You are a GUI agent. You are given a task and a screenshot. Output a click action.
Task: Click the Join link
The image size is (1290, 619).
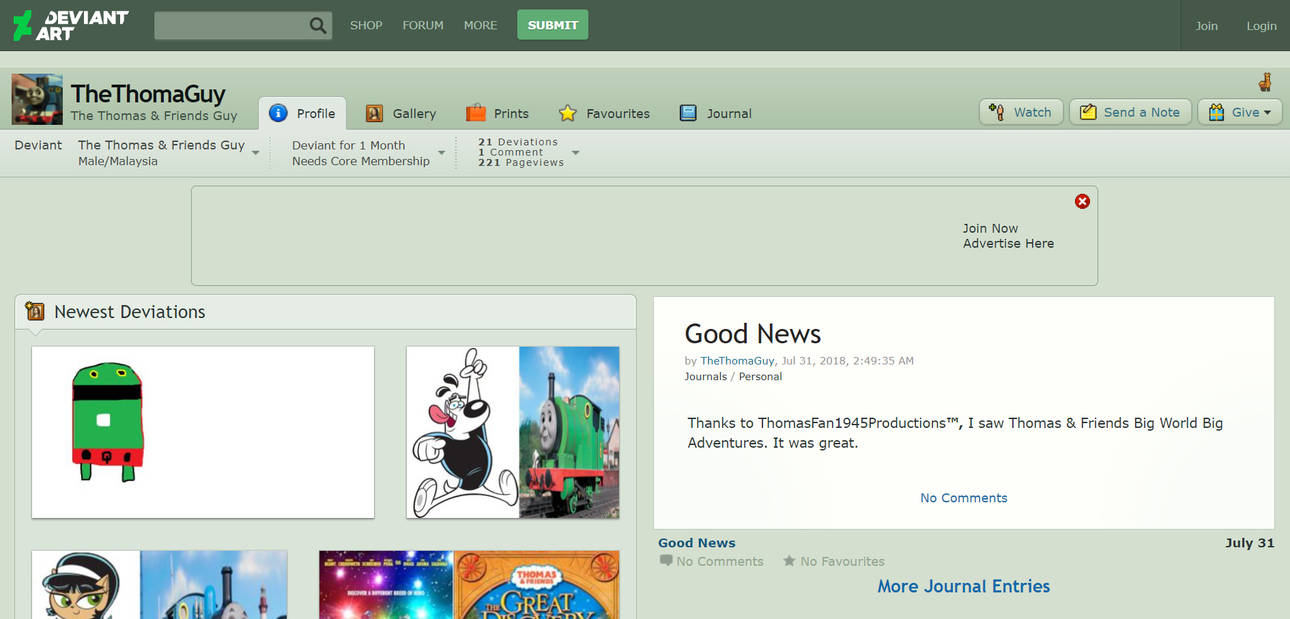(1207, 26)
